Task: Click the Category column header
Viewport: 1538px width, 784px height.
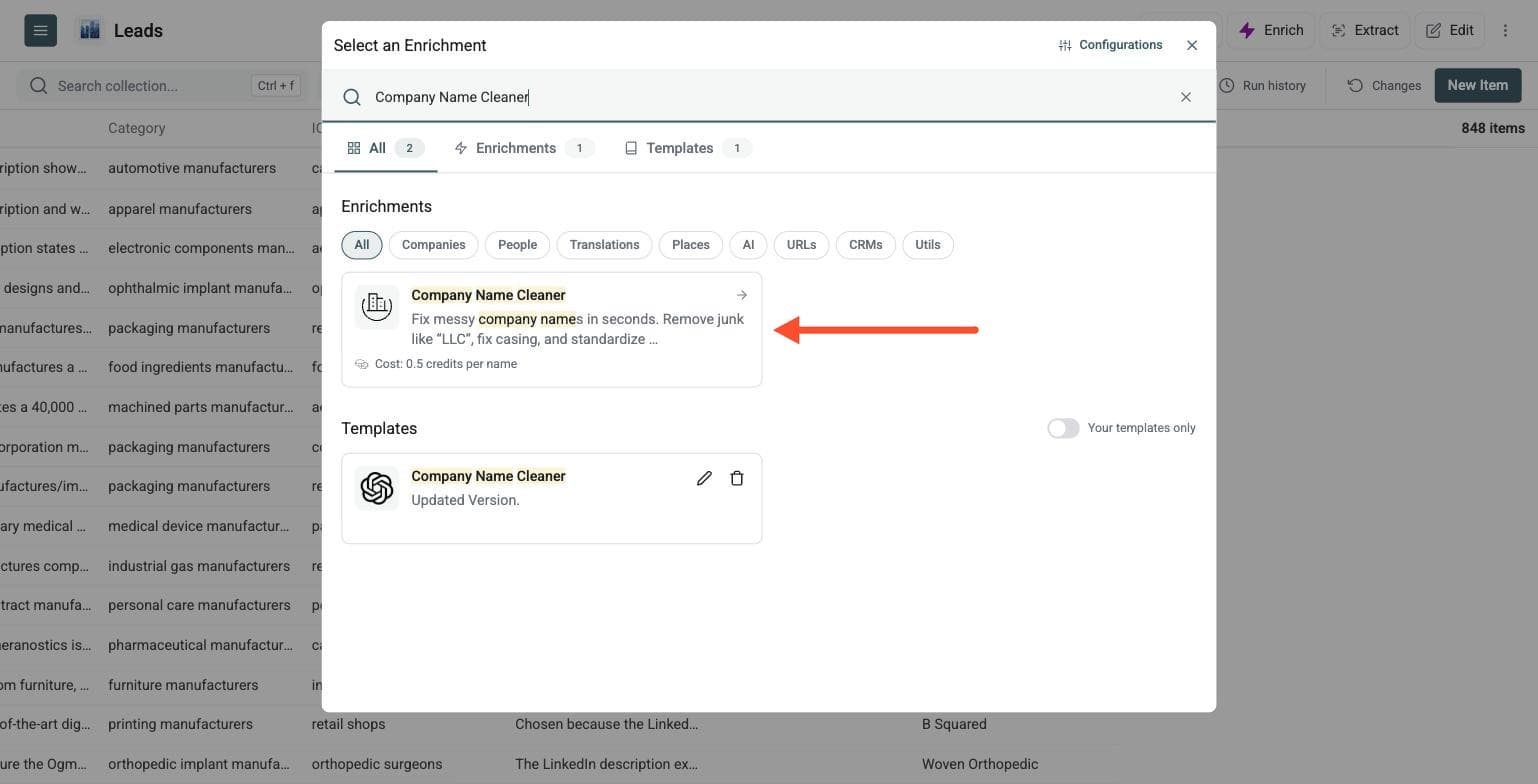Action: (137, 128)
